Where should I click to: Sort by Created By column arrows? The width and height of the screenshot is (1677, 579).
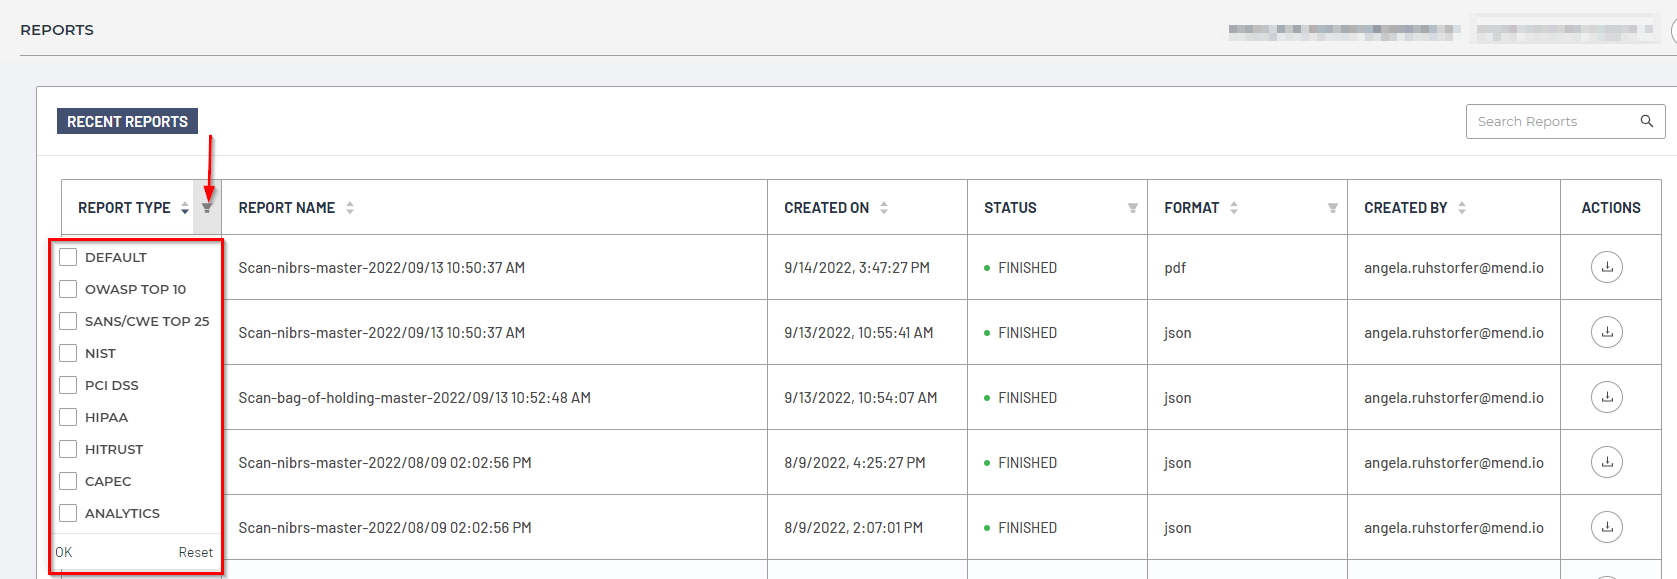click(1462, 208)
